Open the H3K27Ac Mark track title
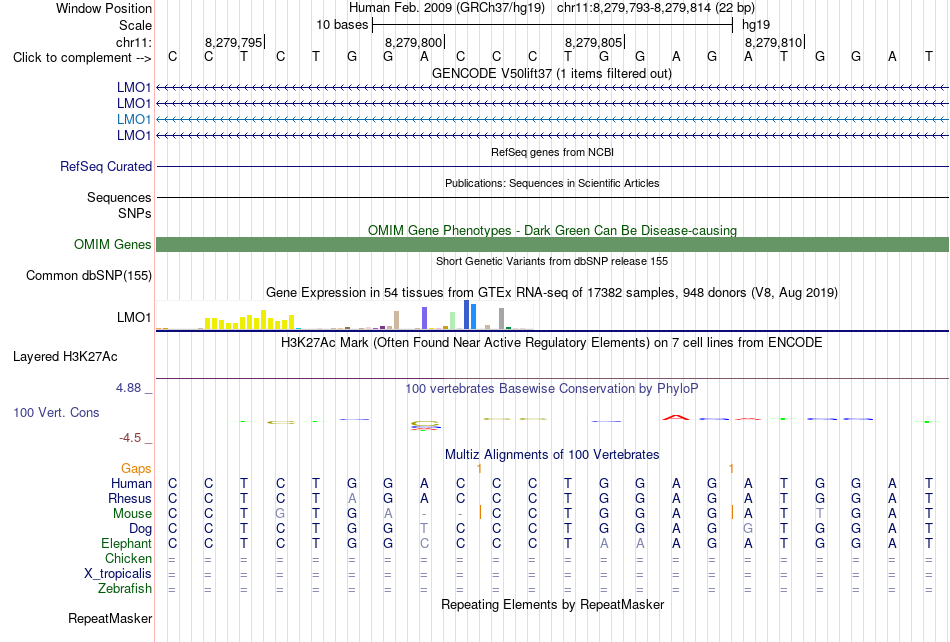950x642 pixels. (552, 343)
